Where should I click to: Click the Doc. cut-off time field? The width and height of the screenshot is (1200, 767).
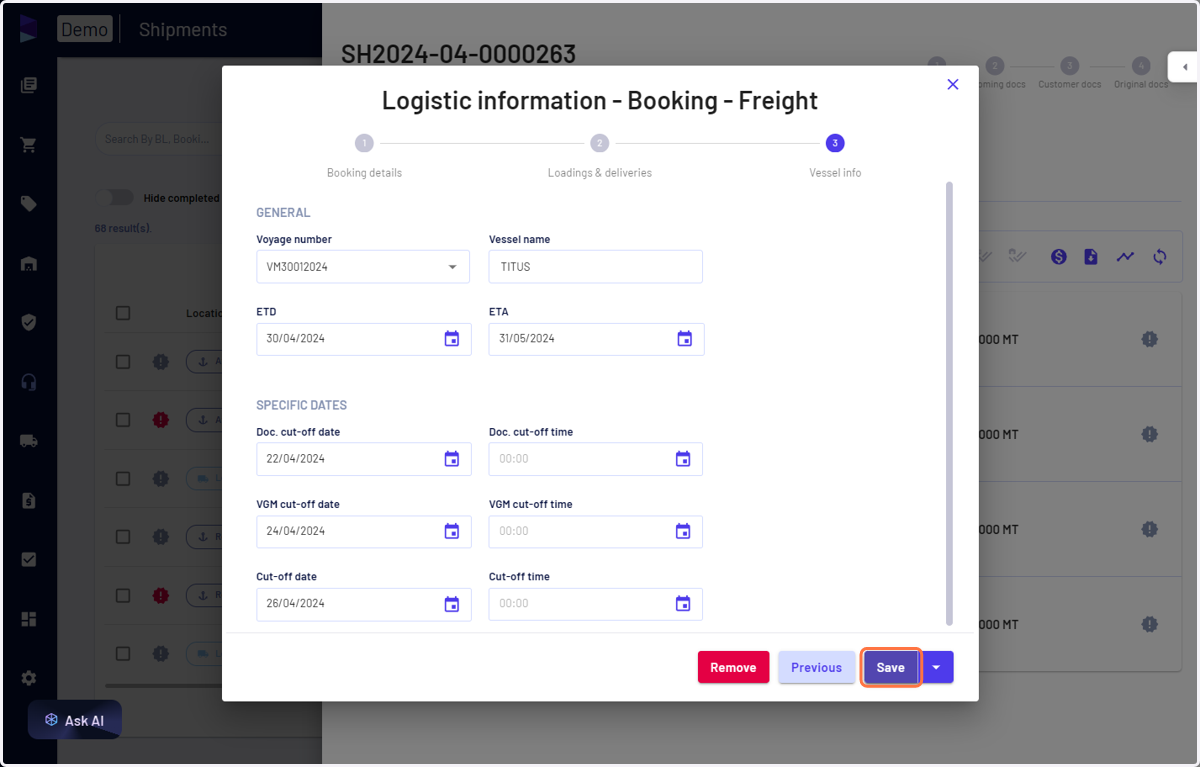point(596,459)
